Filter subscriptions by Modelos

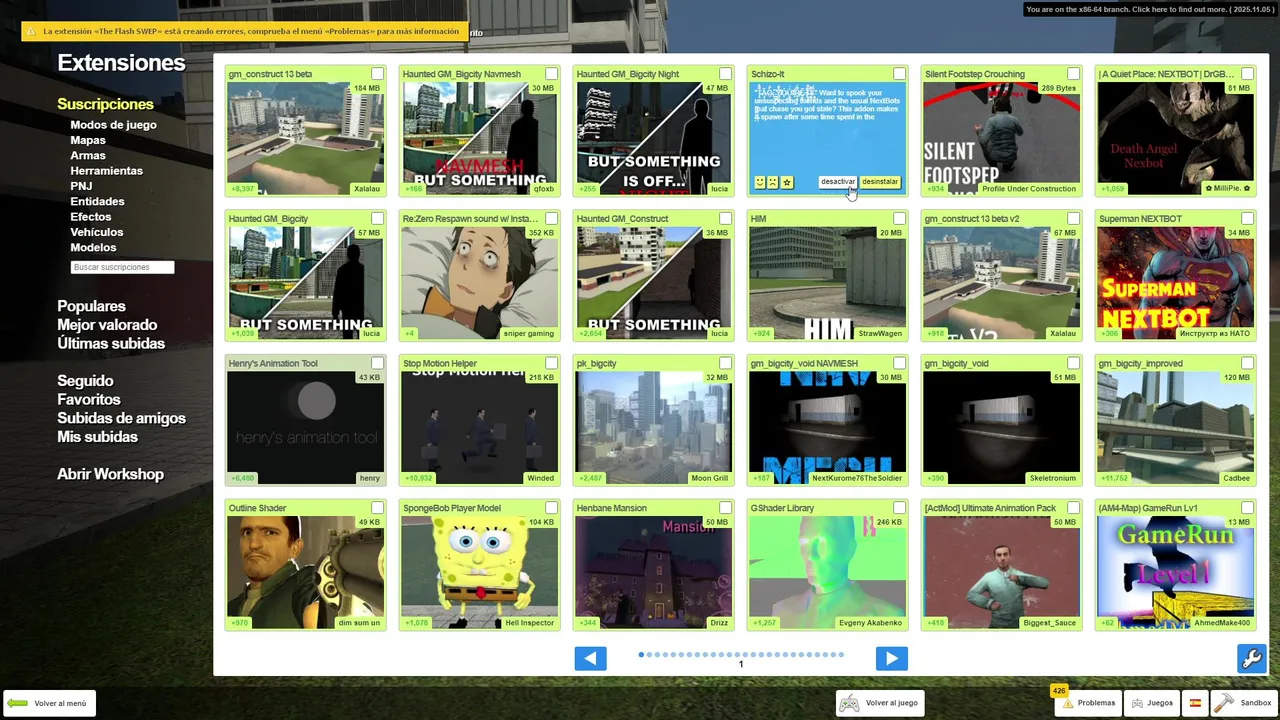click(93, 247)
